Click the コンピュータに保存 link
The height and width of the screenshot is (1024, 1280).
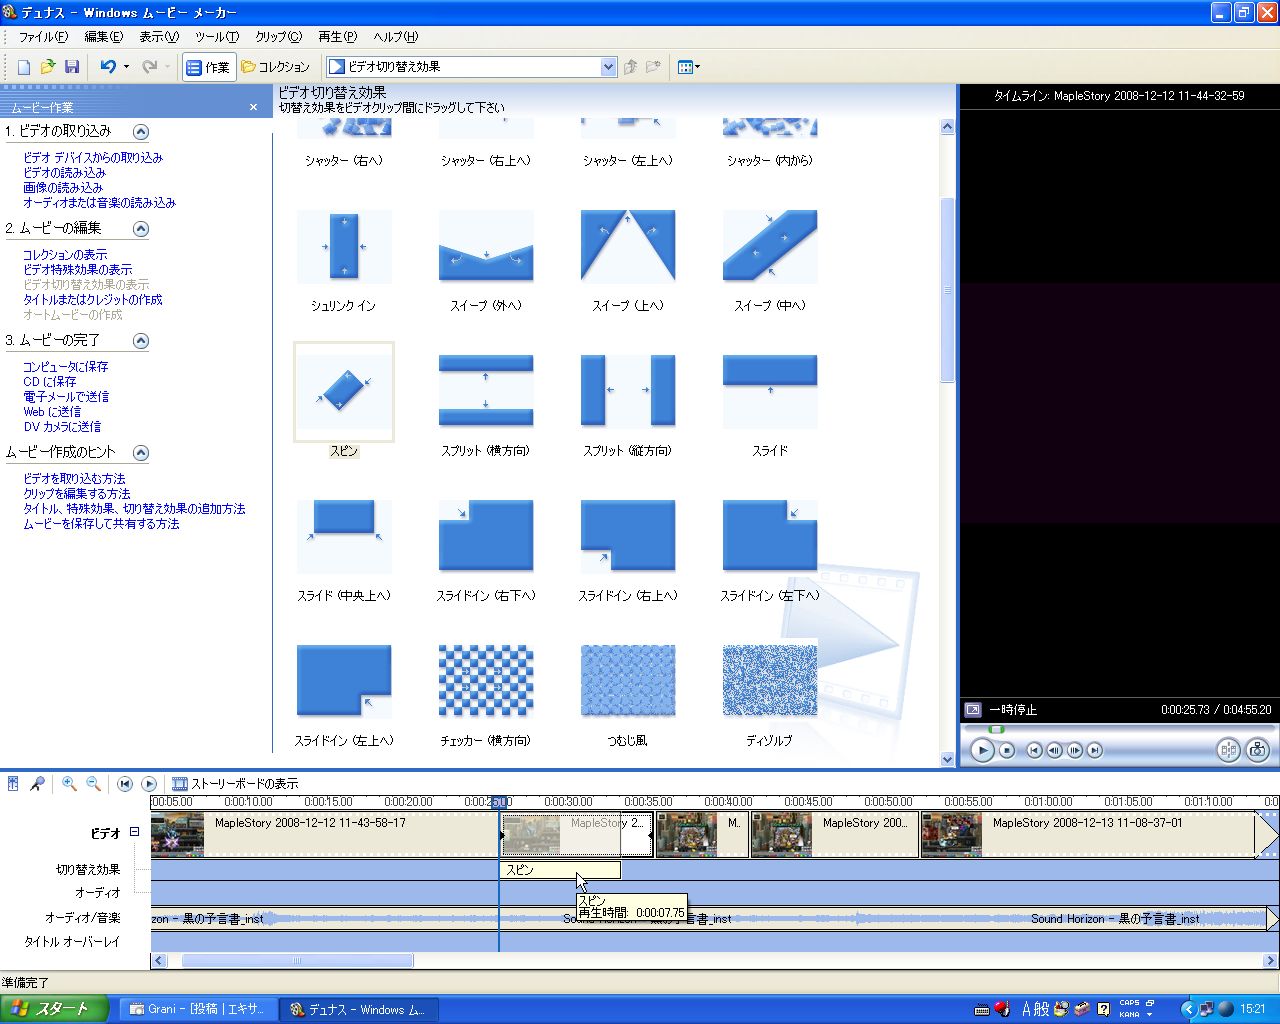click(x=66, y=367)
